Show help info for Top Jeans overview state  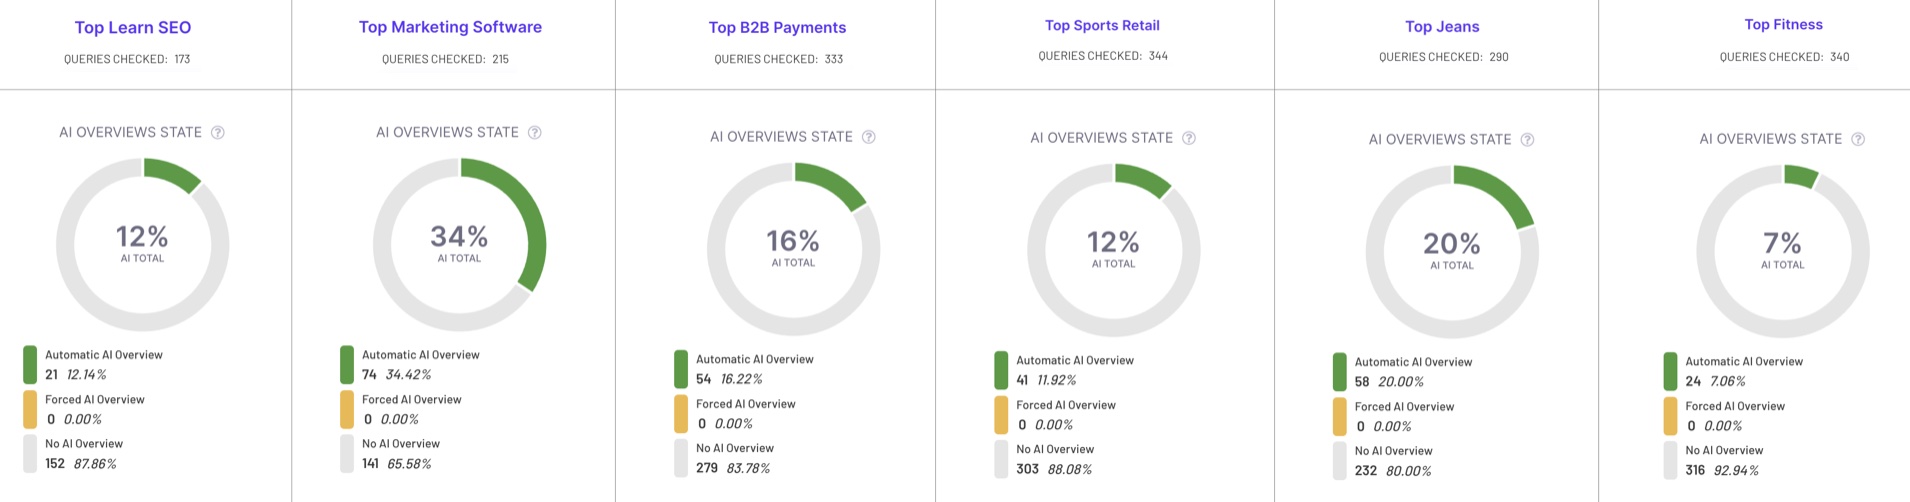(1527, 140)
